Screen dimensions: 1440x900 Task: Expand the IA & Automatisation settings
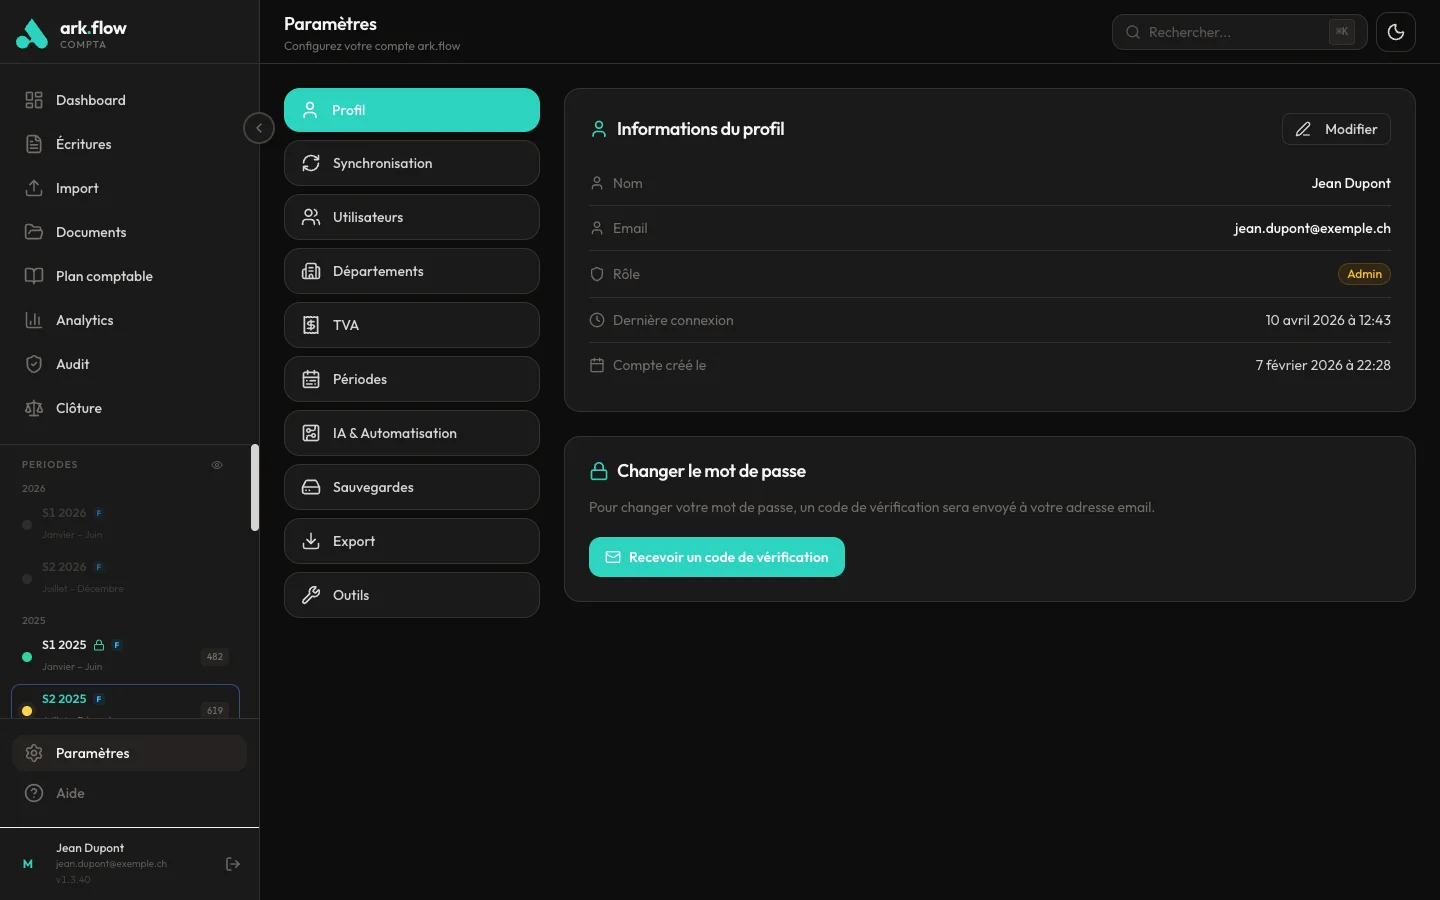pos(412,433)
